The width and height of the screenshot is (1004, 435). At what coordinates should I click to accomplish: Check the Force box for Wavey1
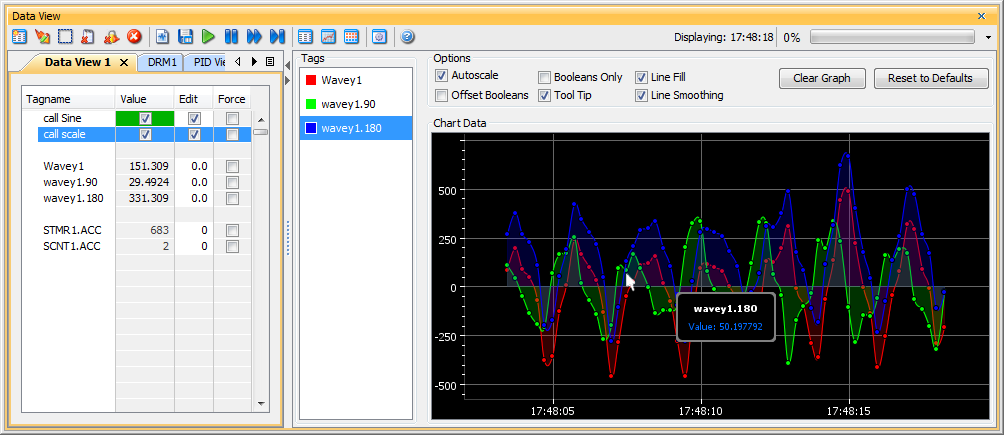tap(232, 166)
